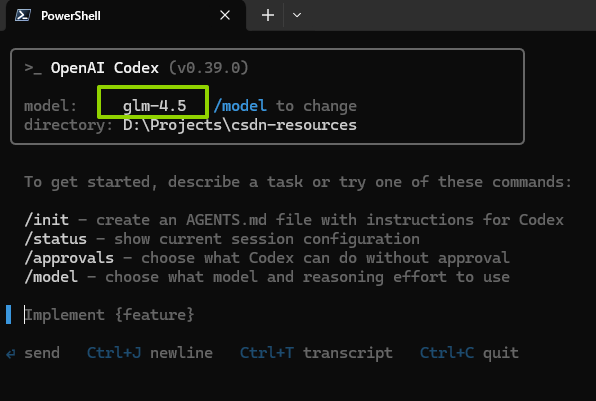The height and width of the screenshot is (401, 596).
Task: Click the /model command in the list
Action: [x=51, y=277]
